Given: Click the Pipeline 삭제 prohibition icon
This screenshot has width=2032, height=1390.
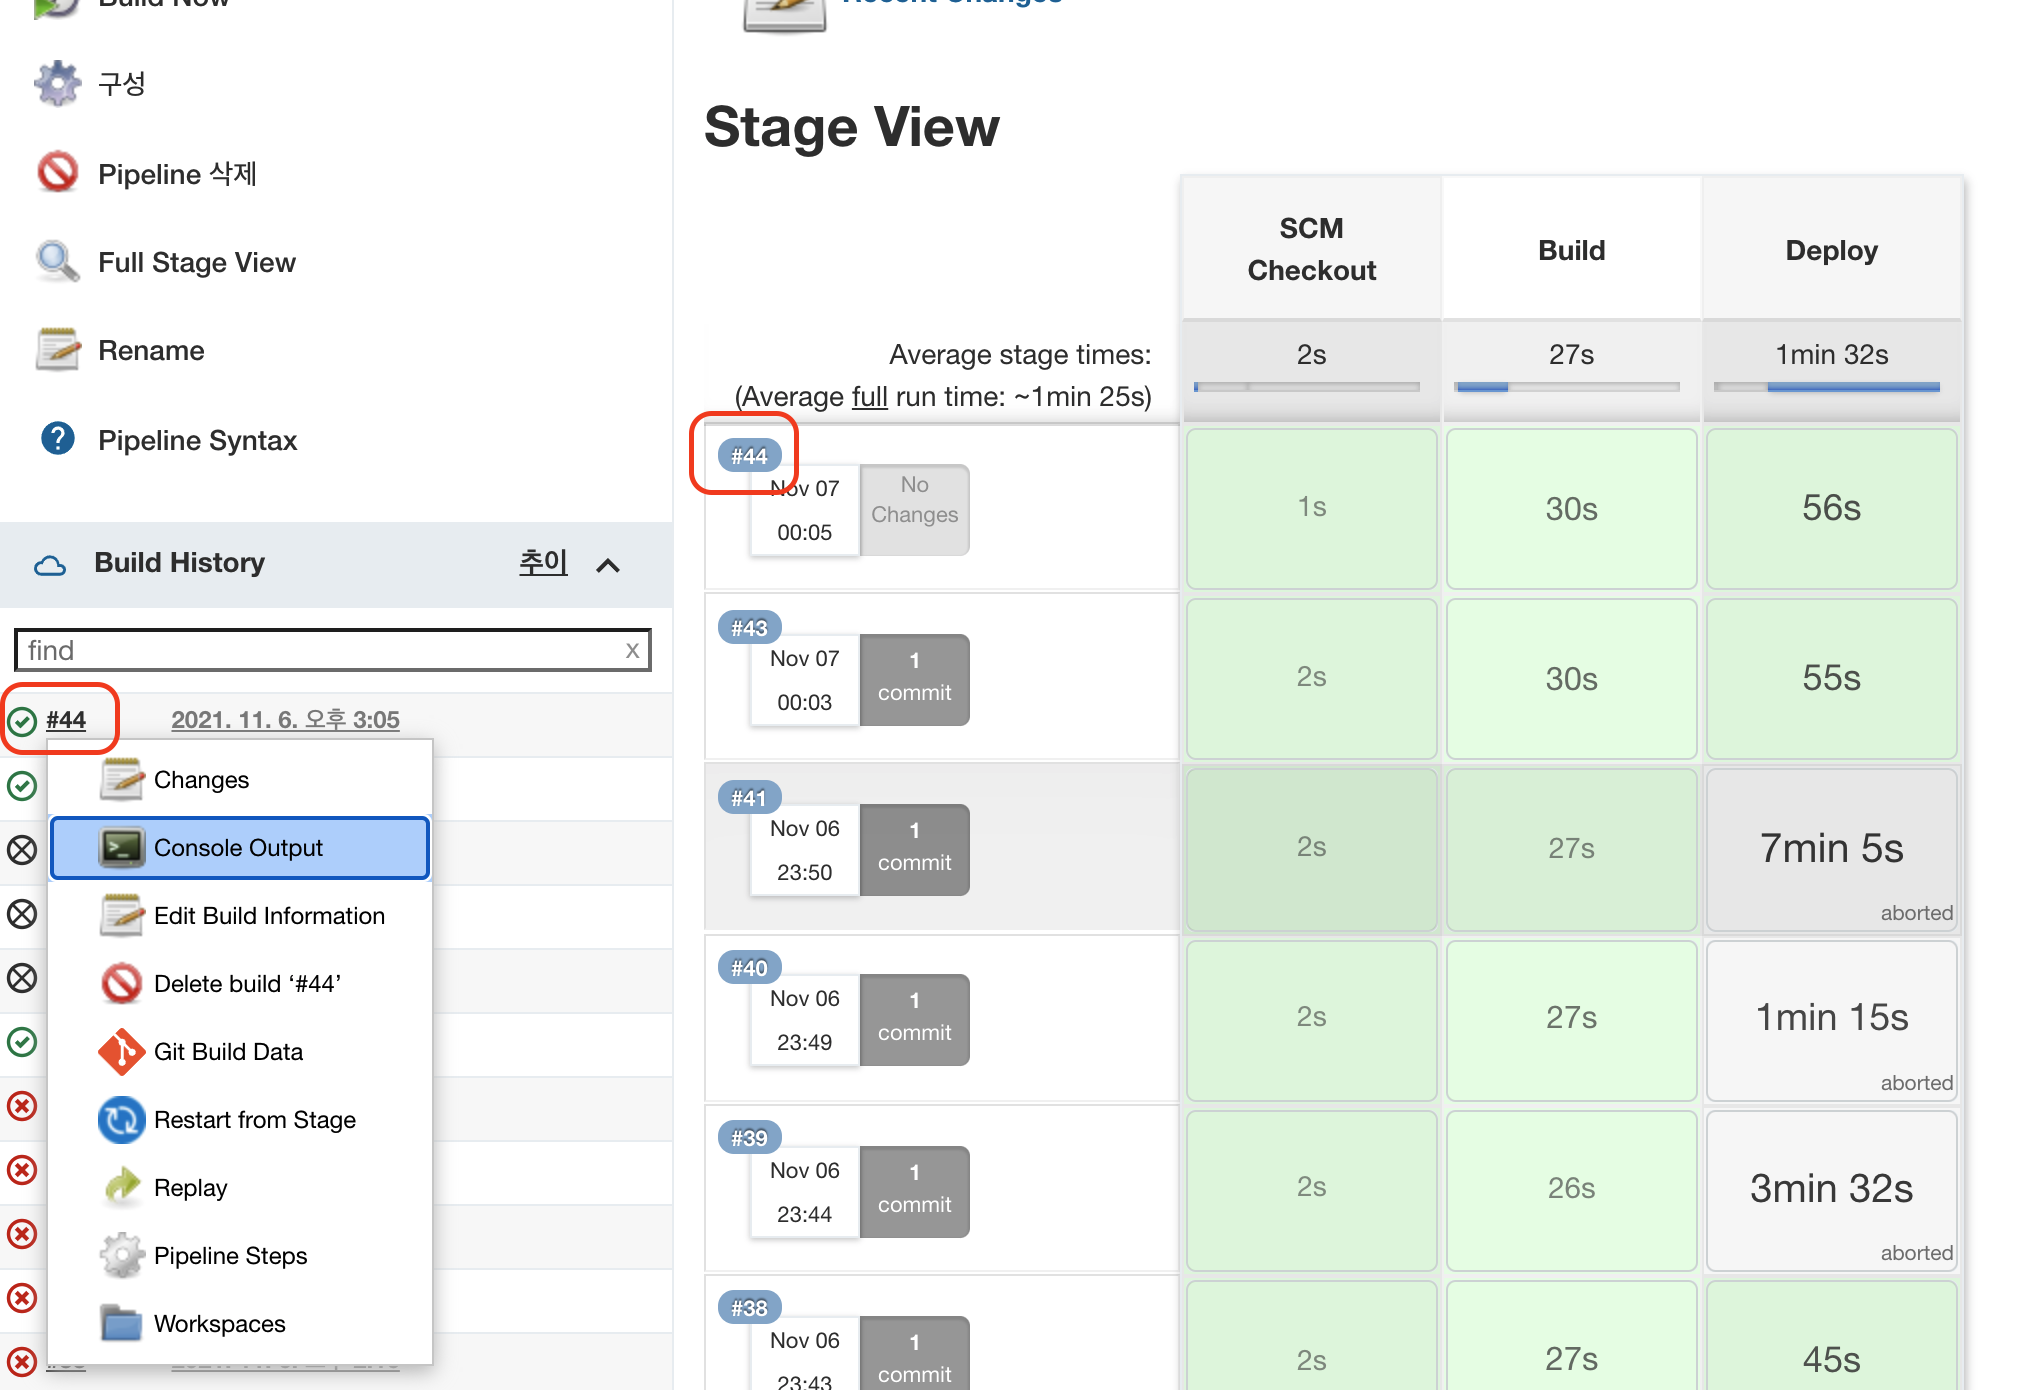Looking at the screenshot, I should pos(57,172).
